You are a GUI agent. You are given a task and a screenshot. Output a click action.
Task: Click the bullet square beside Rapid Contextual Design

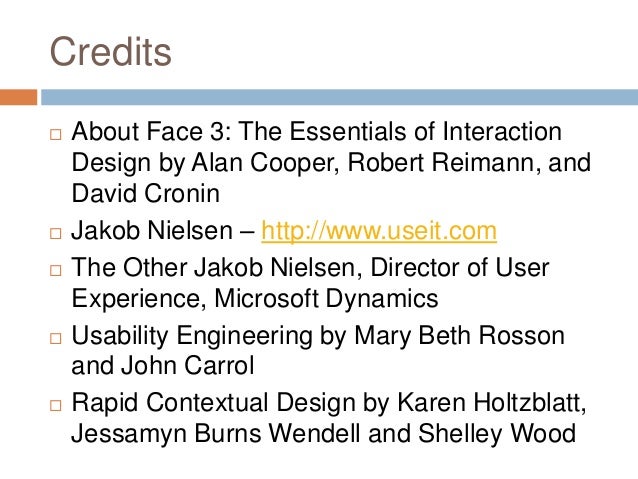coord(56,405)
